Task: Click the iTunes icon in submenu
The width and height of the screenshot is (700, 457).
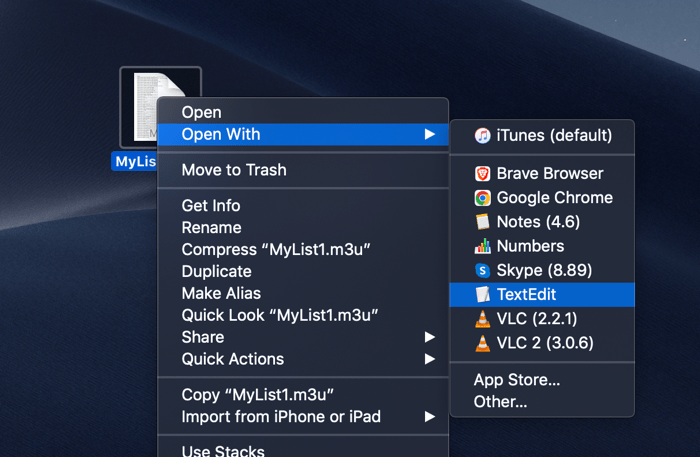Action: [x=482, y=135]
